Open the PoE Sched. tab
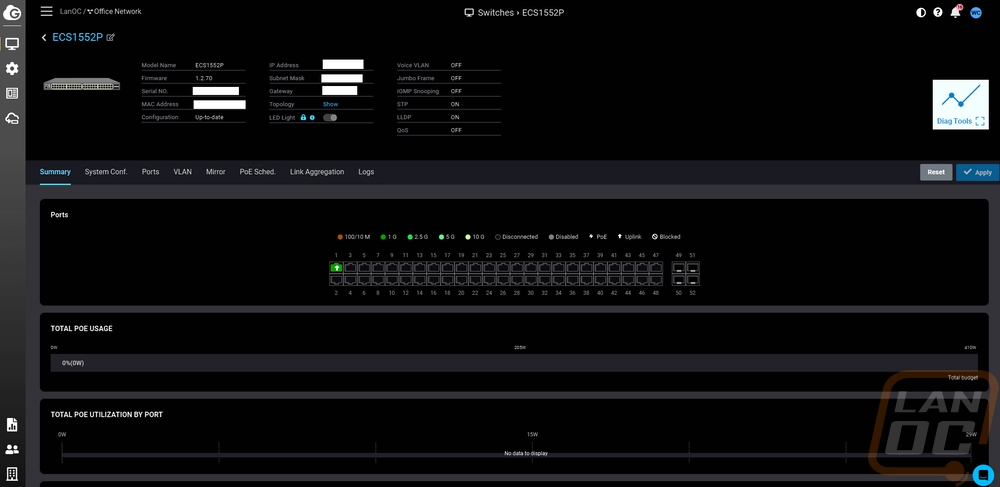The height and width of the screenshot is (487, 1000). 257,172
